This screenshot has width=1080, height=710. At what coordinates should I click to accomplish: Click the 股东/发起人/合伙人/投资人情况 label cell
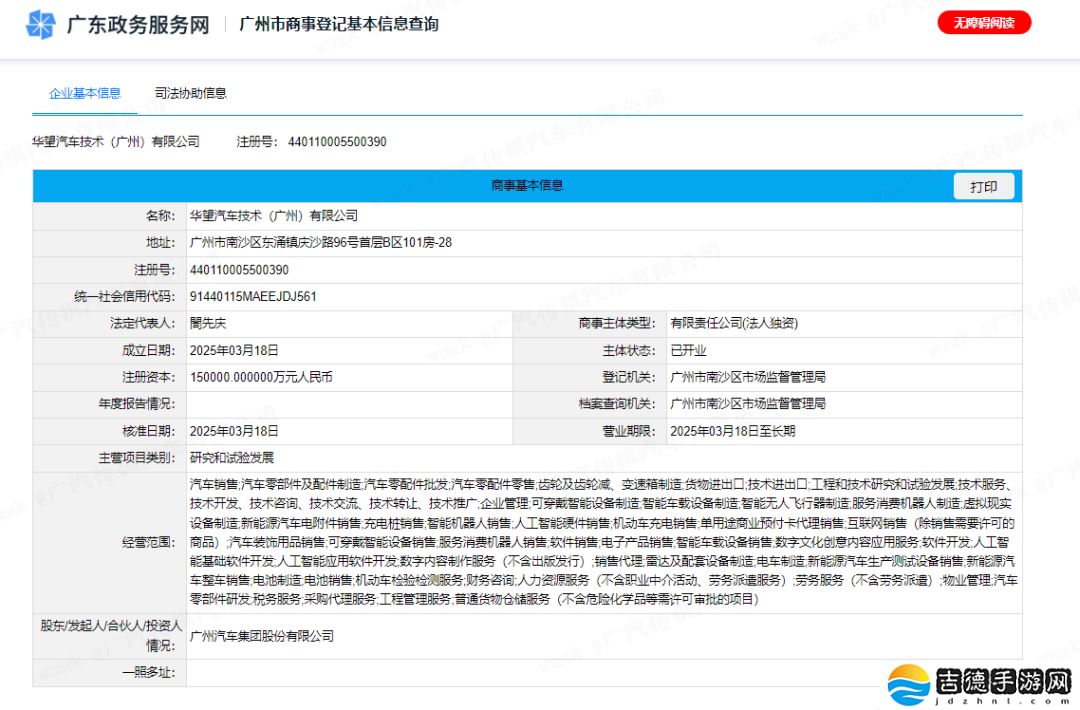pos(110,636)
